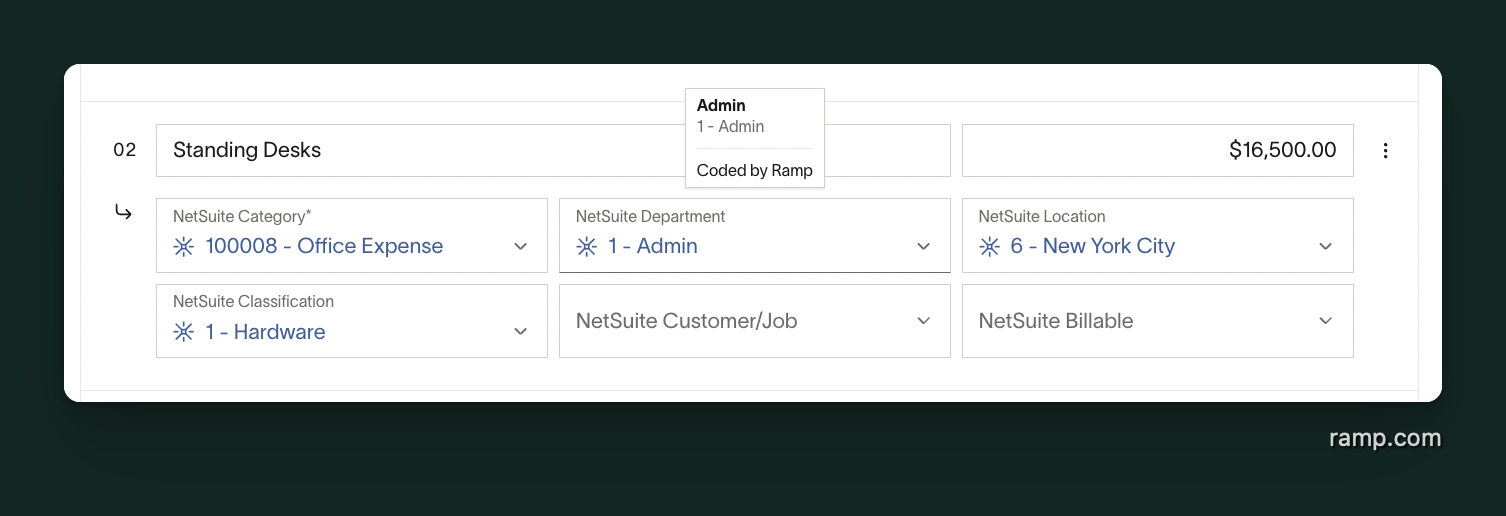
Task: Click the sparkle icon in NetSuite Category
Action: [x=184, y=247]
